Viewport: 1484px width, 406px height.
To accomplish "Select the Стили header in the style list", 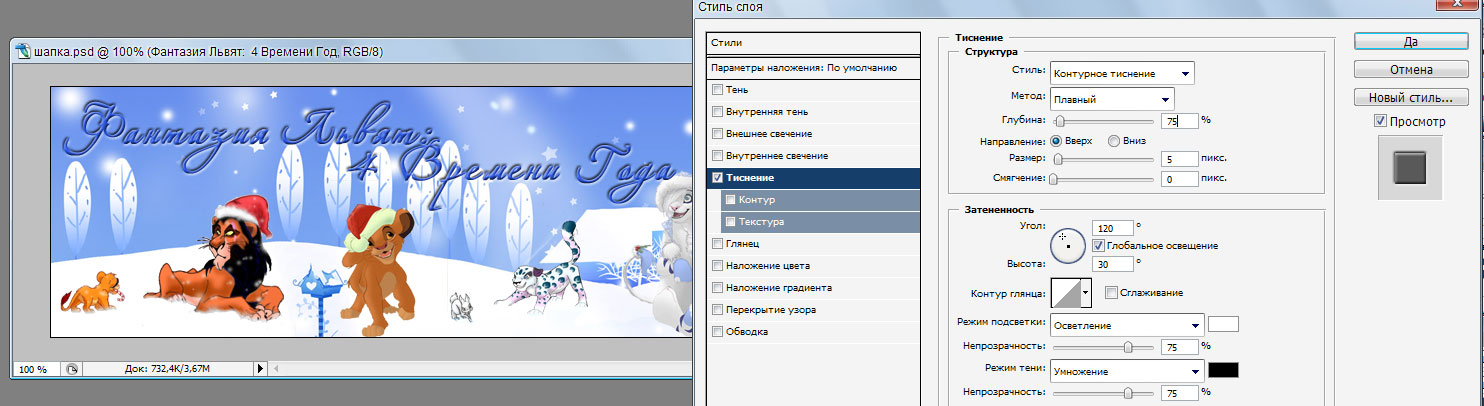I will (813, 43).
